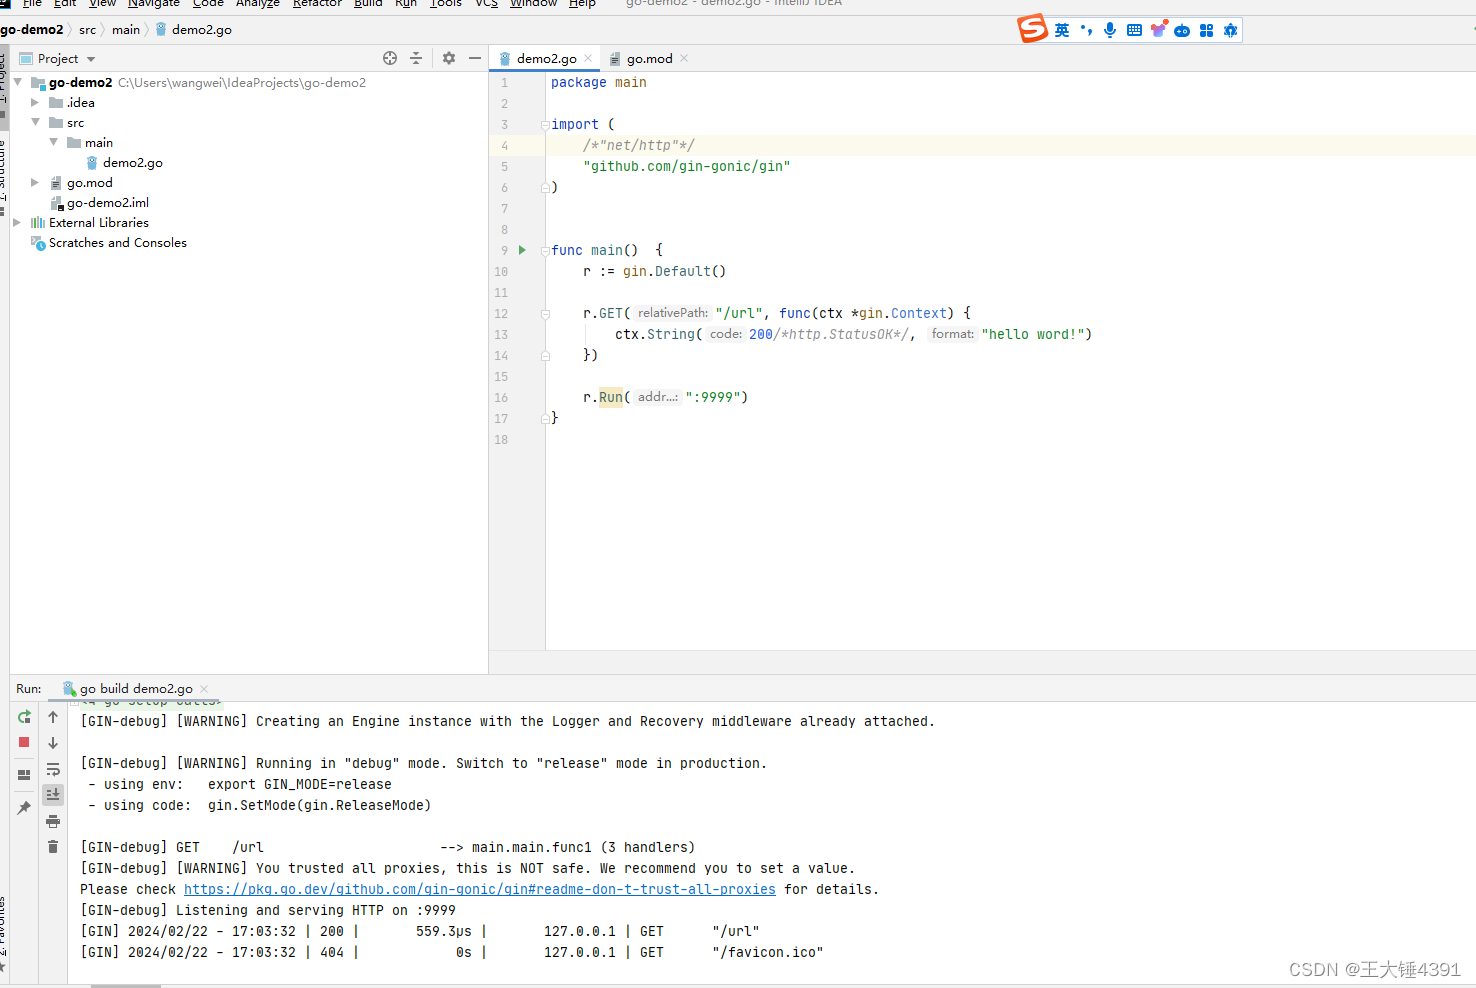Open Sogou toolbox grid icon
Screen dimensions: 1476x988
[1206, 30]
